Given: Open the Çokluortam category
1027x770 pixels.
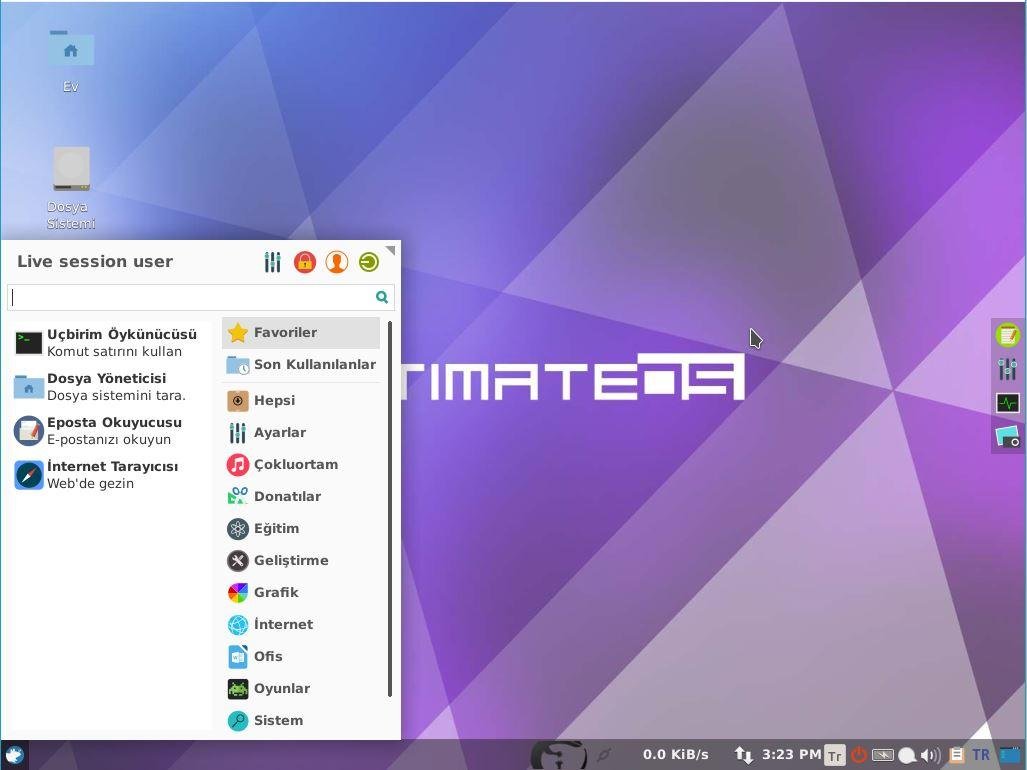Looking at the screenshot, I should tap(301, 464).
